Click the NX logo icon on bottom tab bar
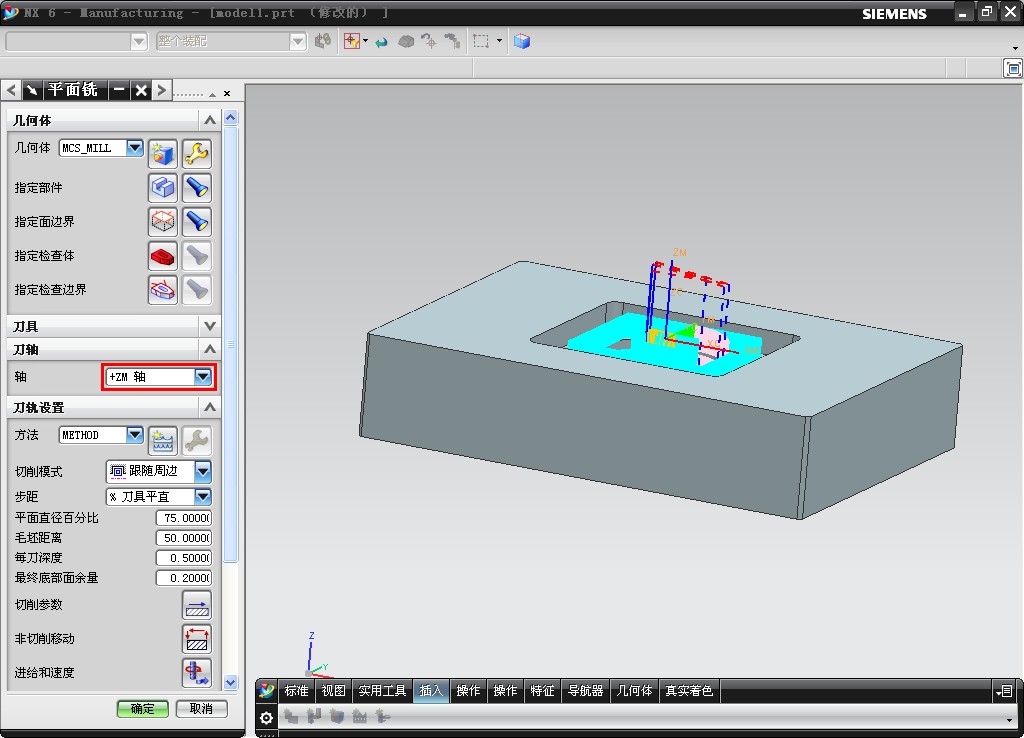Image resolution: width=1024 pixels, height=738 pixels. (266, 690)
